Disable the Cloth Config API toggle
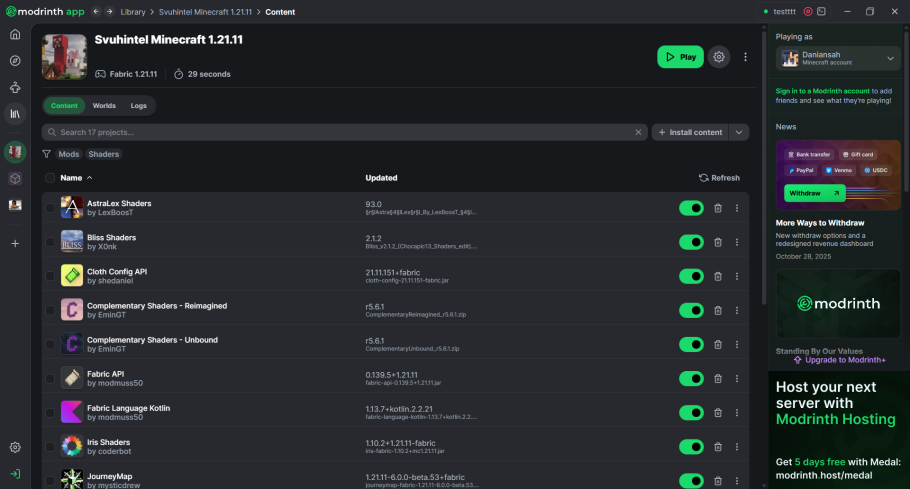Screen dimensions: 910x489 pyautogui.click(x=691, y=276)
